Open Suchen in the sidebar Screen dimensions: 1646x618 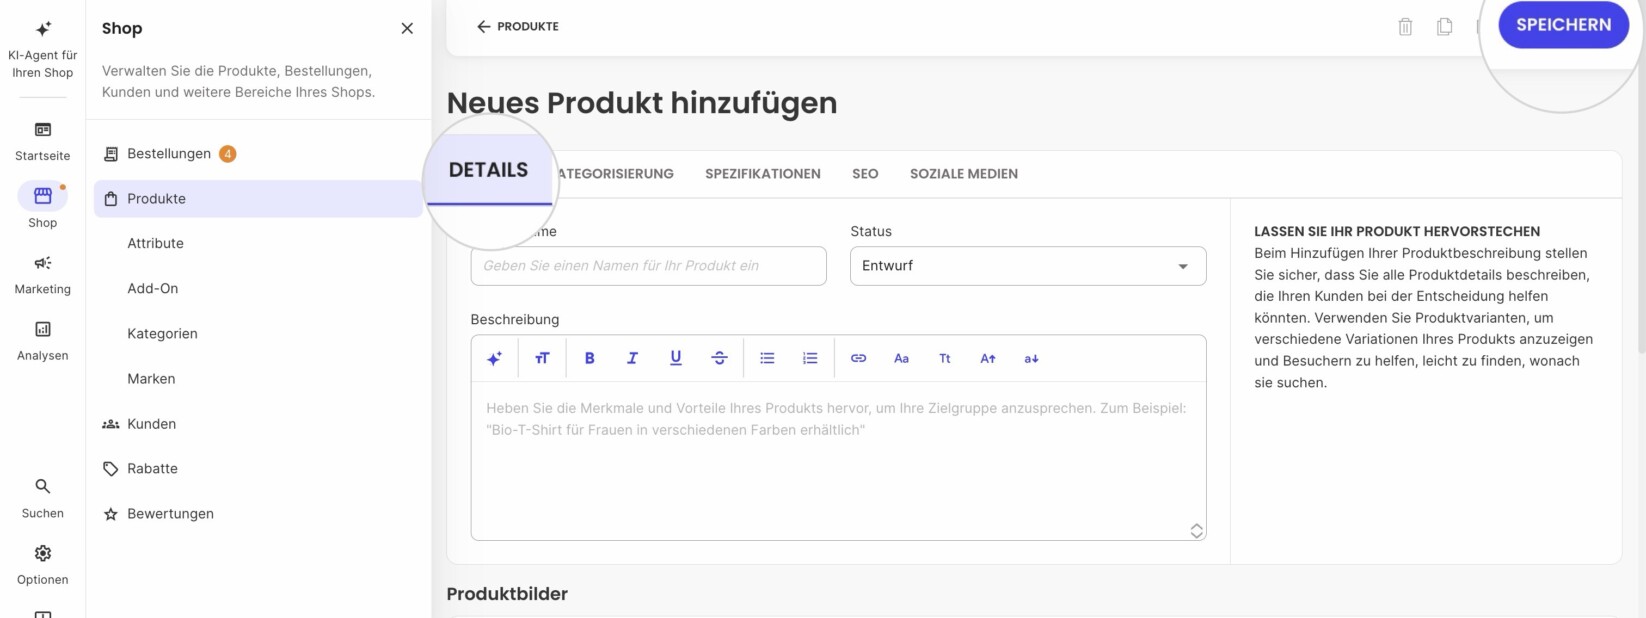[42, 498]
